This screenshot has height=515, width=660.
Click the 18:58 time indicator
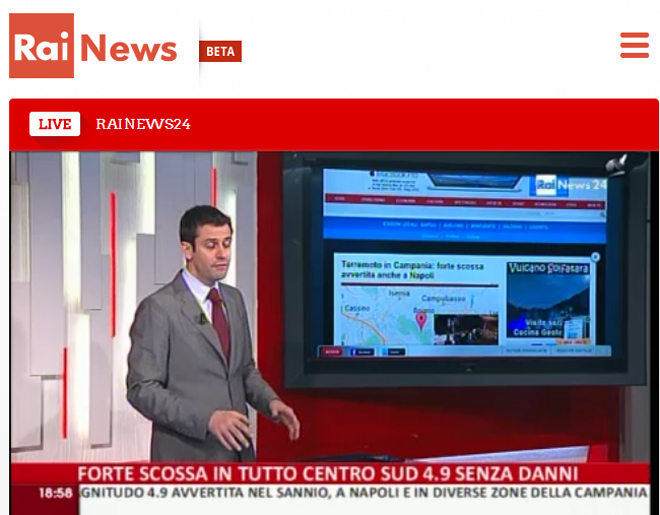click(55, 493)
